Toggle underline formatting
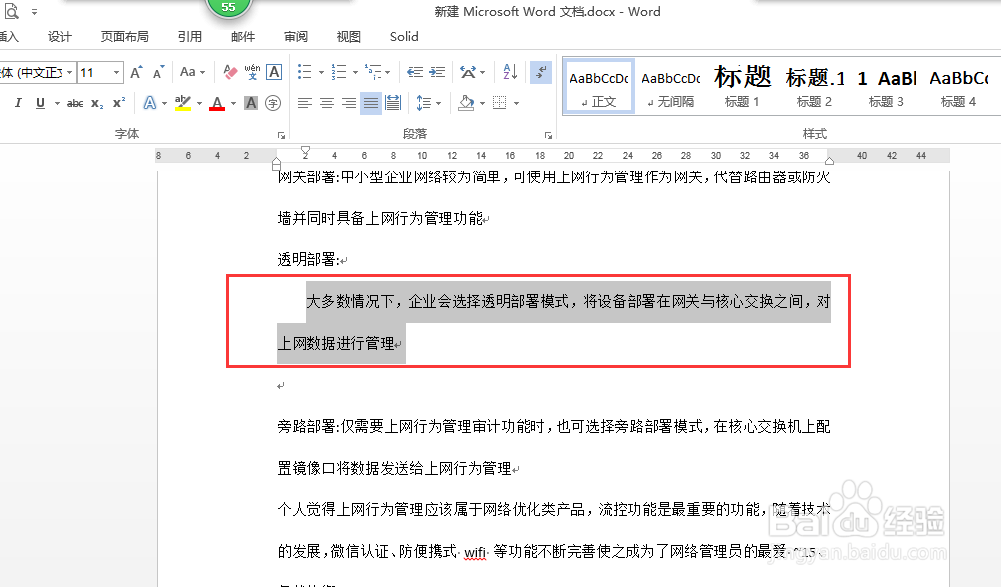 pos(40,103)
